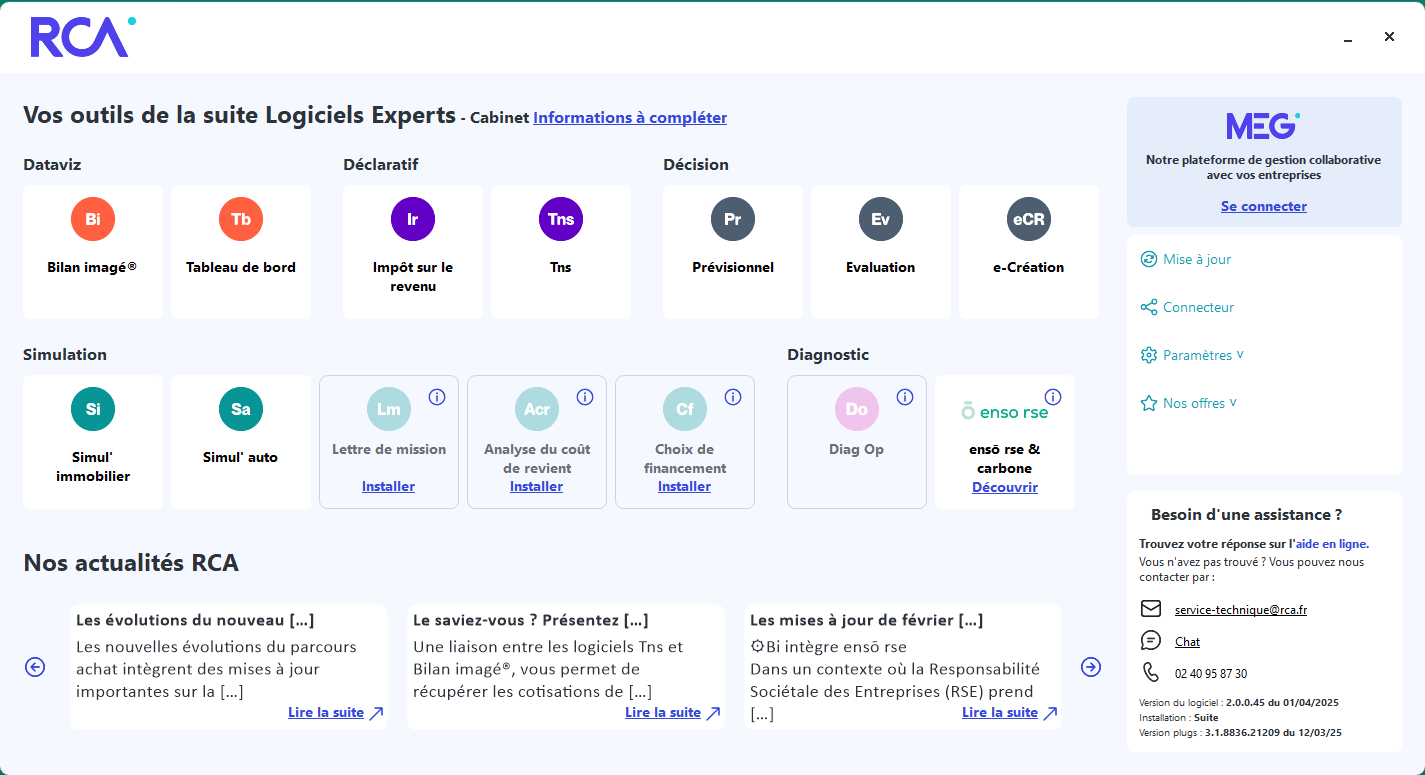The image size is (1425, 775).
Task: Open the Prévisionnel Pr icon
Action: point(733,219)
